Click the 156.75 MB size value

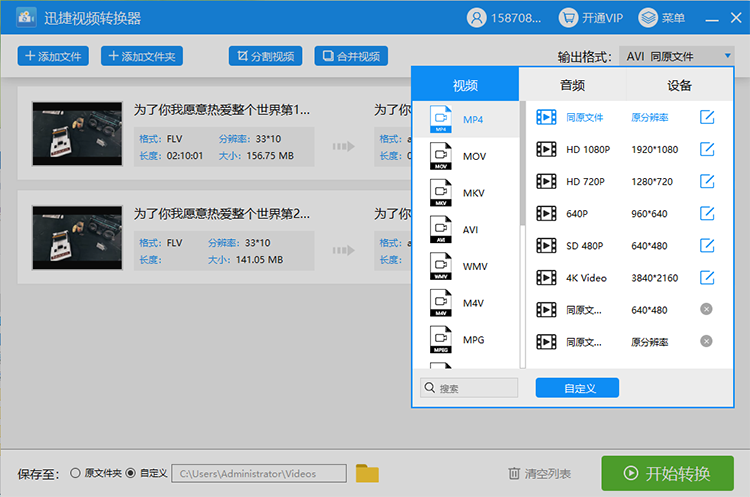point(270,156)
